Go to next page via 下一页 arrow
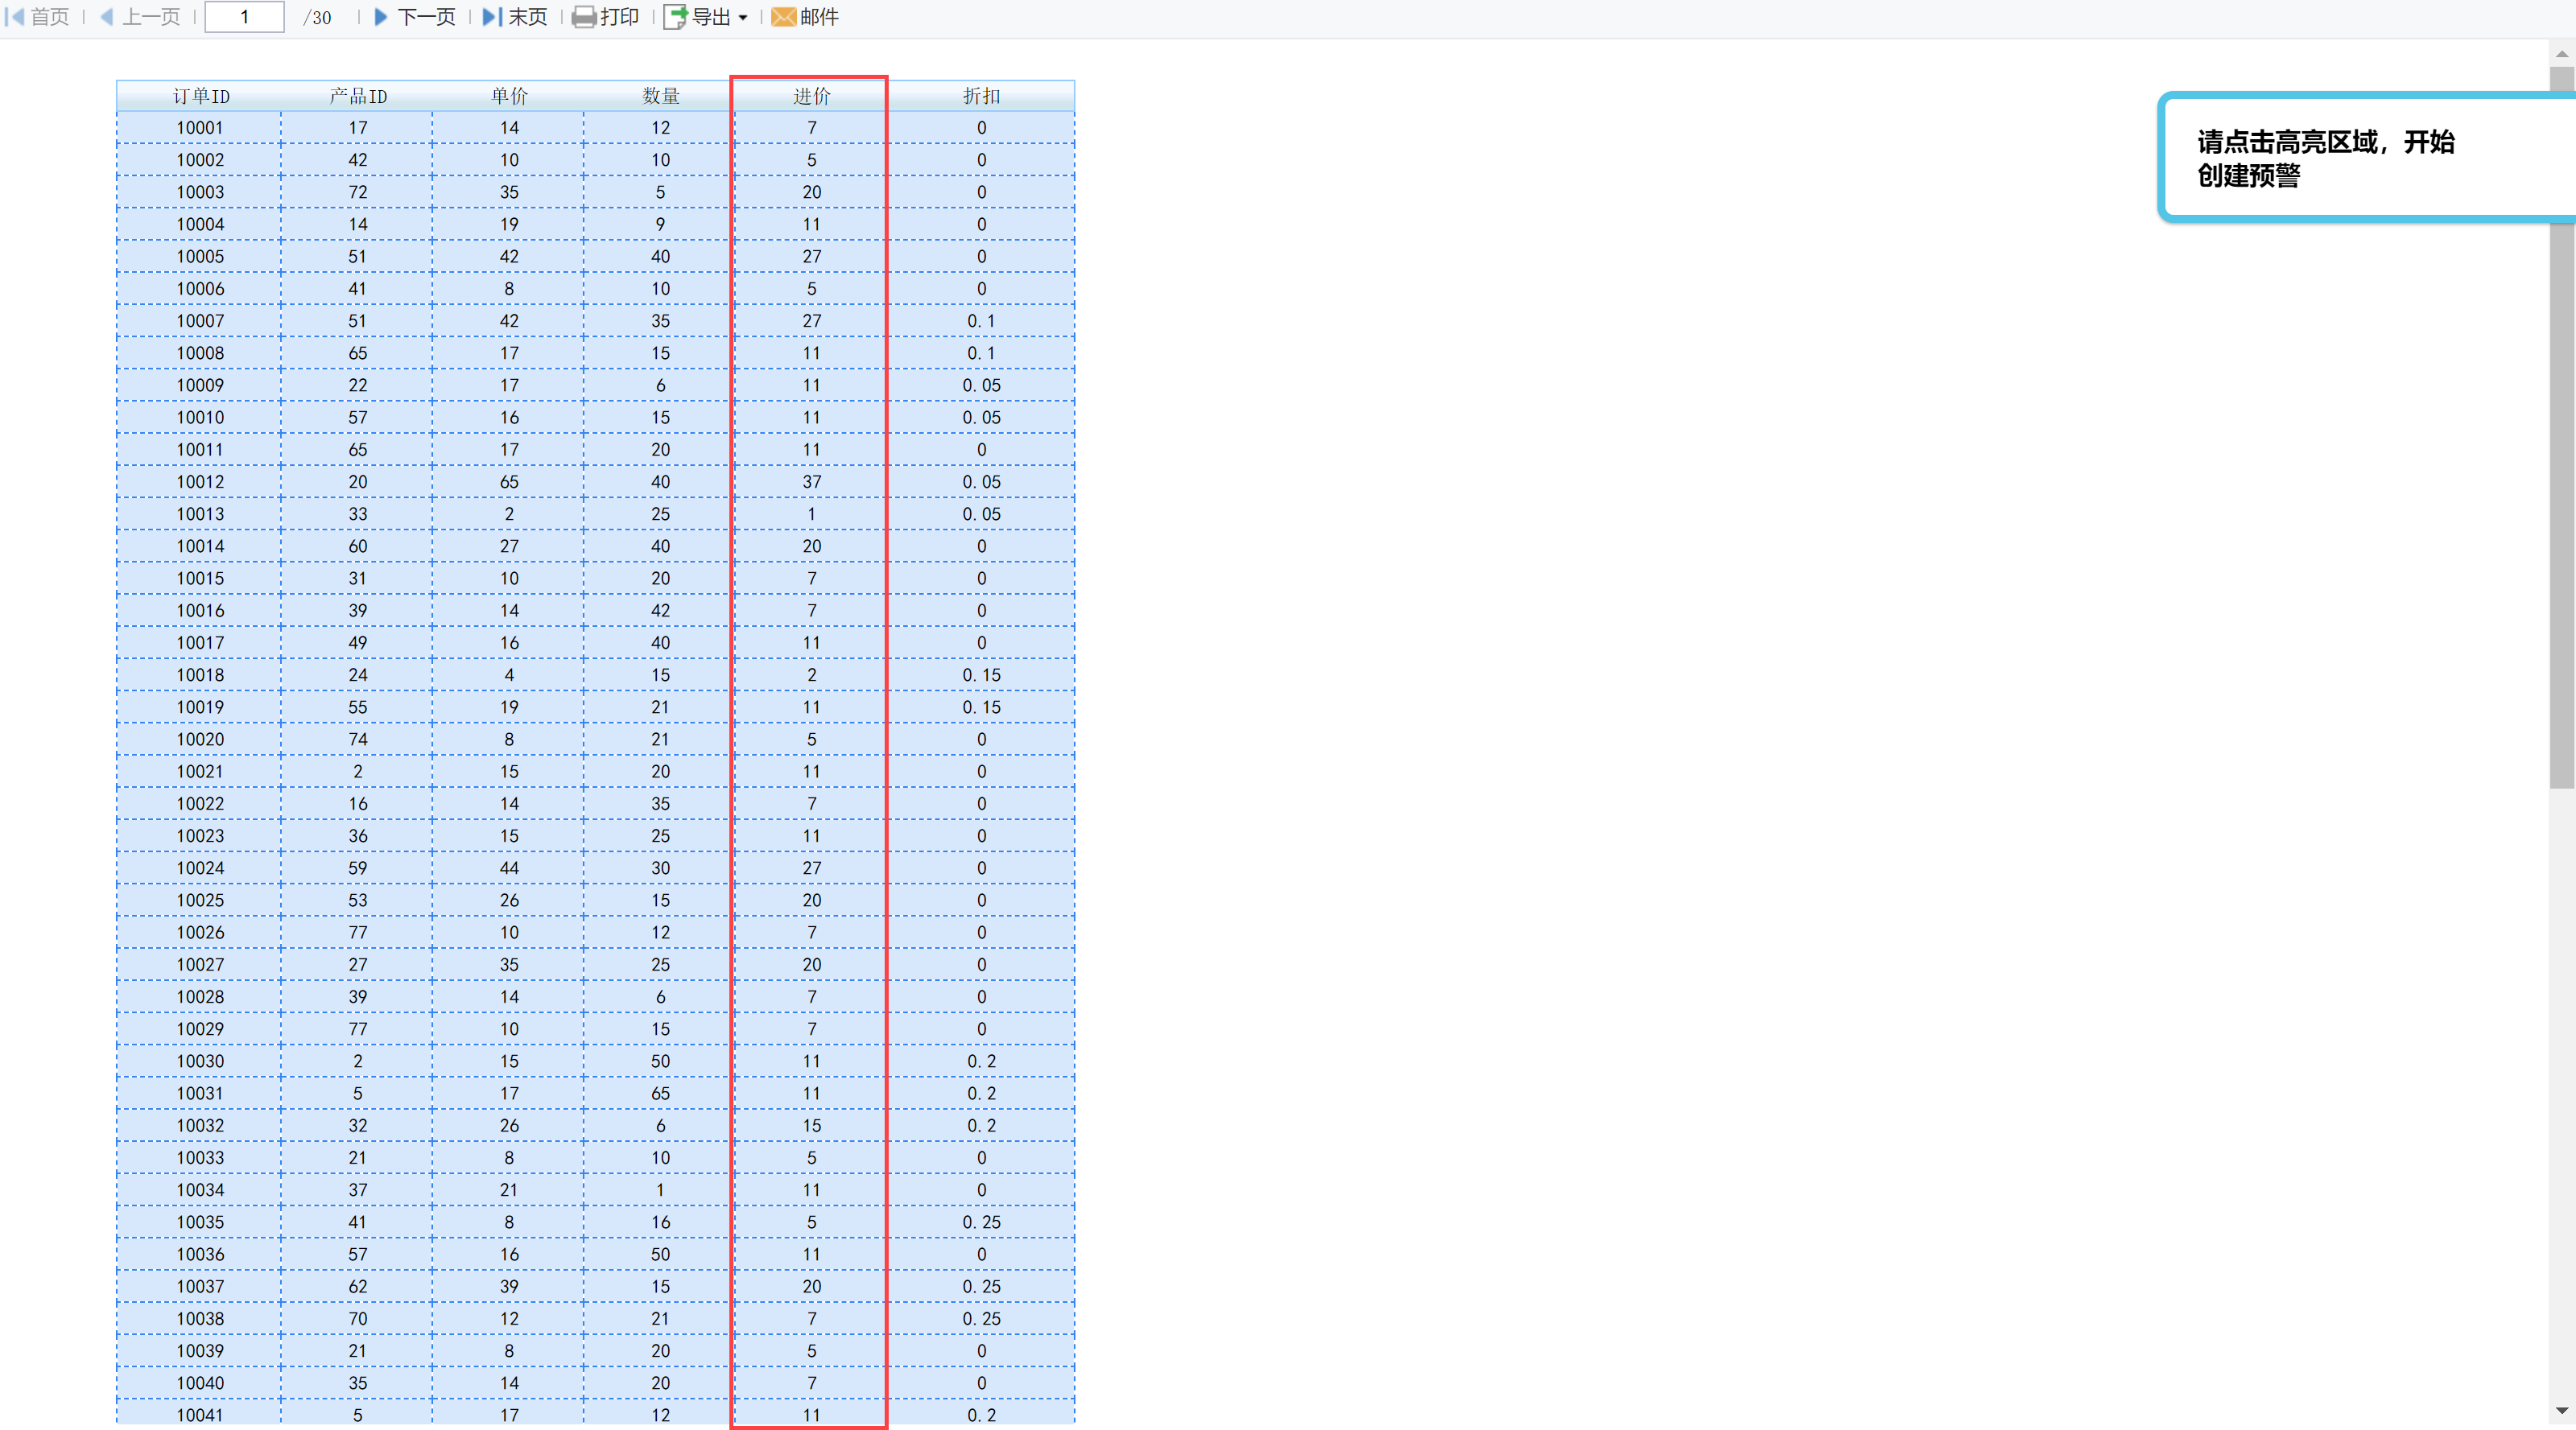This screenshot has height=1430, width=2576. (x=380, y=17)
